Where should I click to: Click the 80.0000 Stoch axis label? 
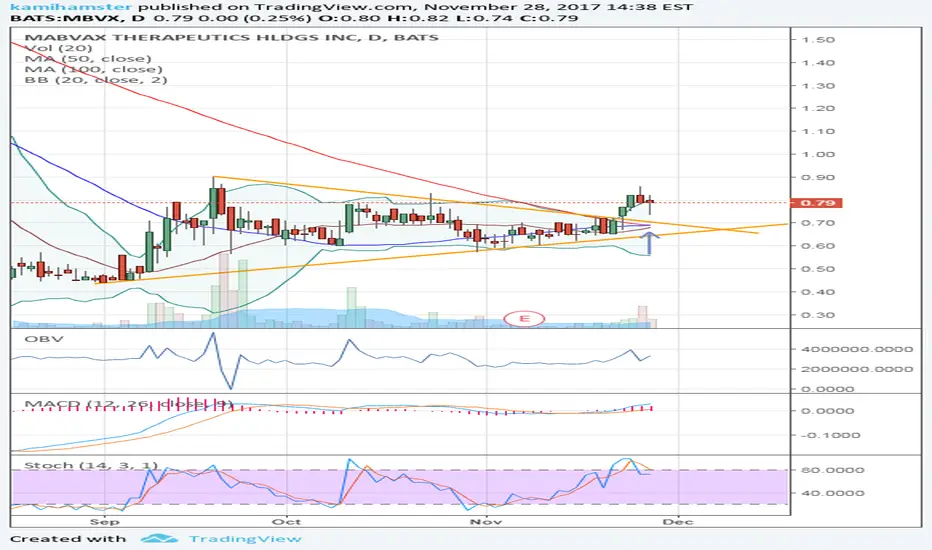833,470
